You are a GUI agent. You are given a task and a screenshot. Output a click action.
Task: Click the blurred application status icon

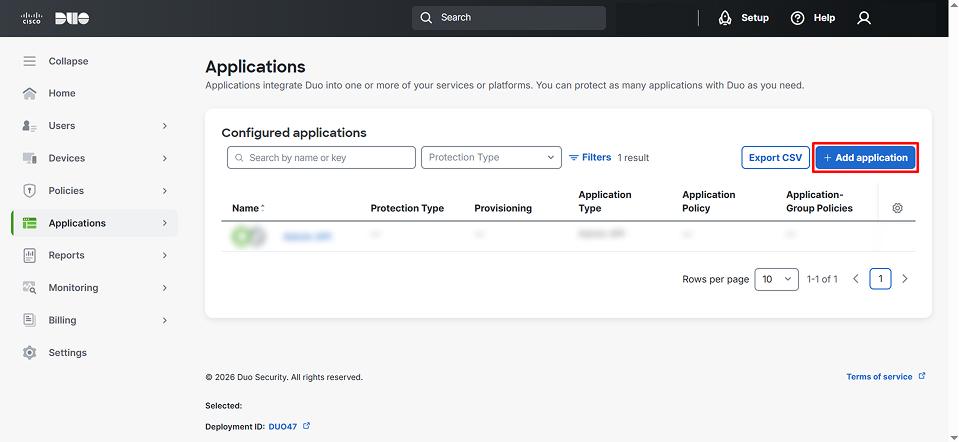(248, 237)
